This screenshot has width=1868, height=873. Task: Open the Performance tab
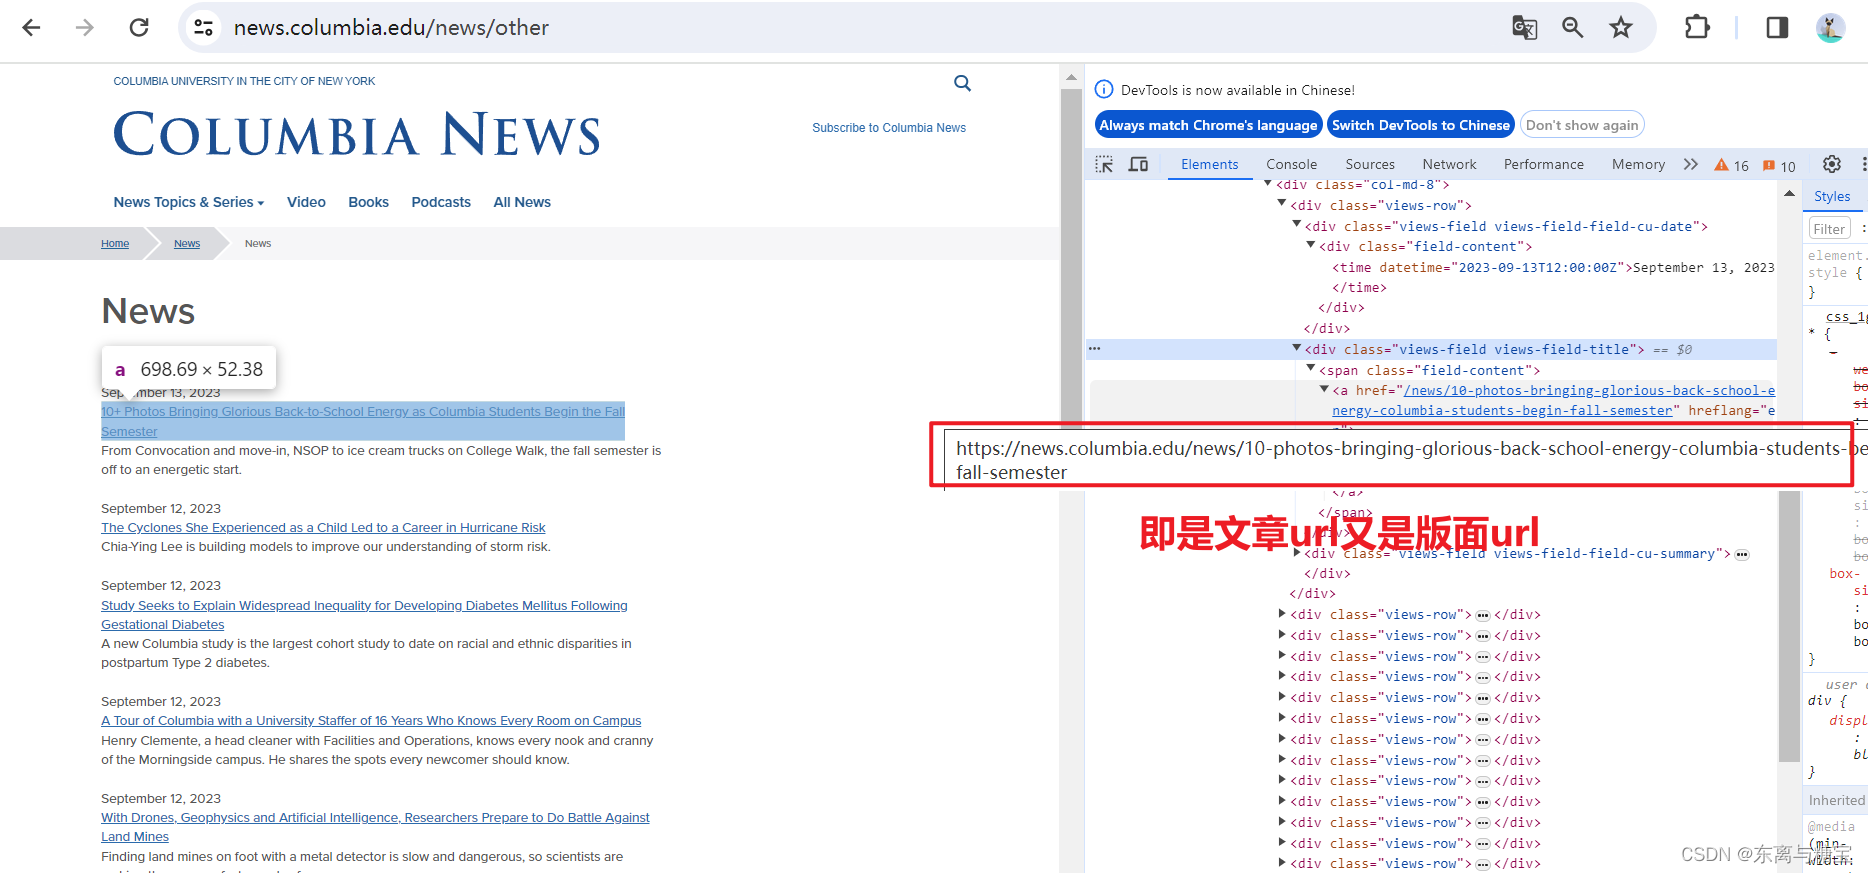pos(1543,165)
